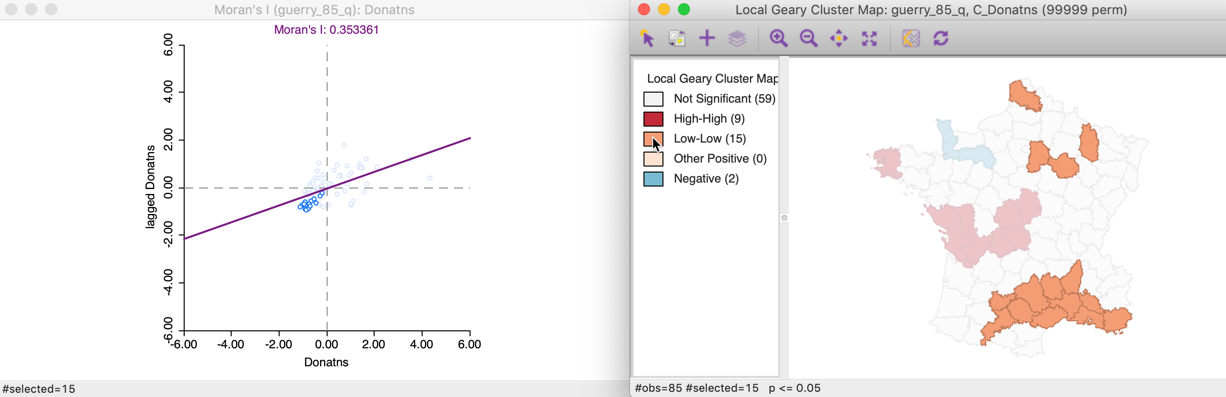Minimize the Local Geary map window with yellow button
Image resolution: width=1226 pixels, height=397 pixels.
[664, 9]
